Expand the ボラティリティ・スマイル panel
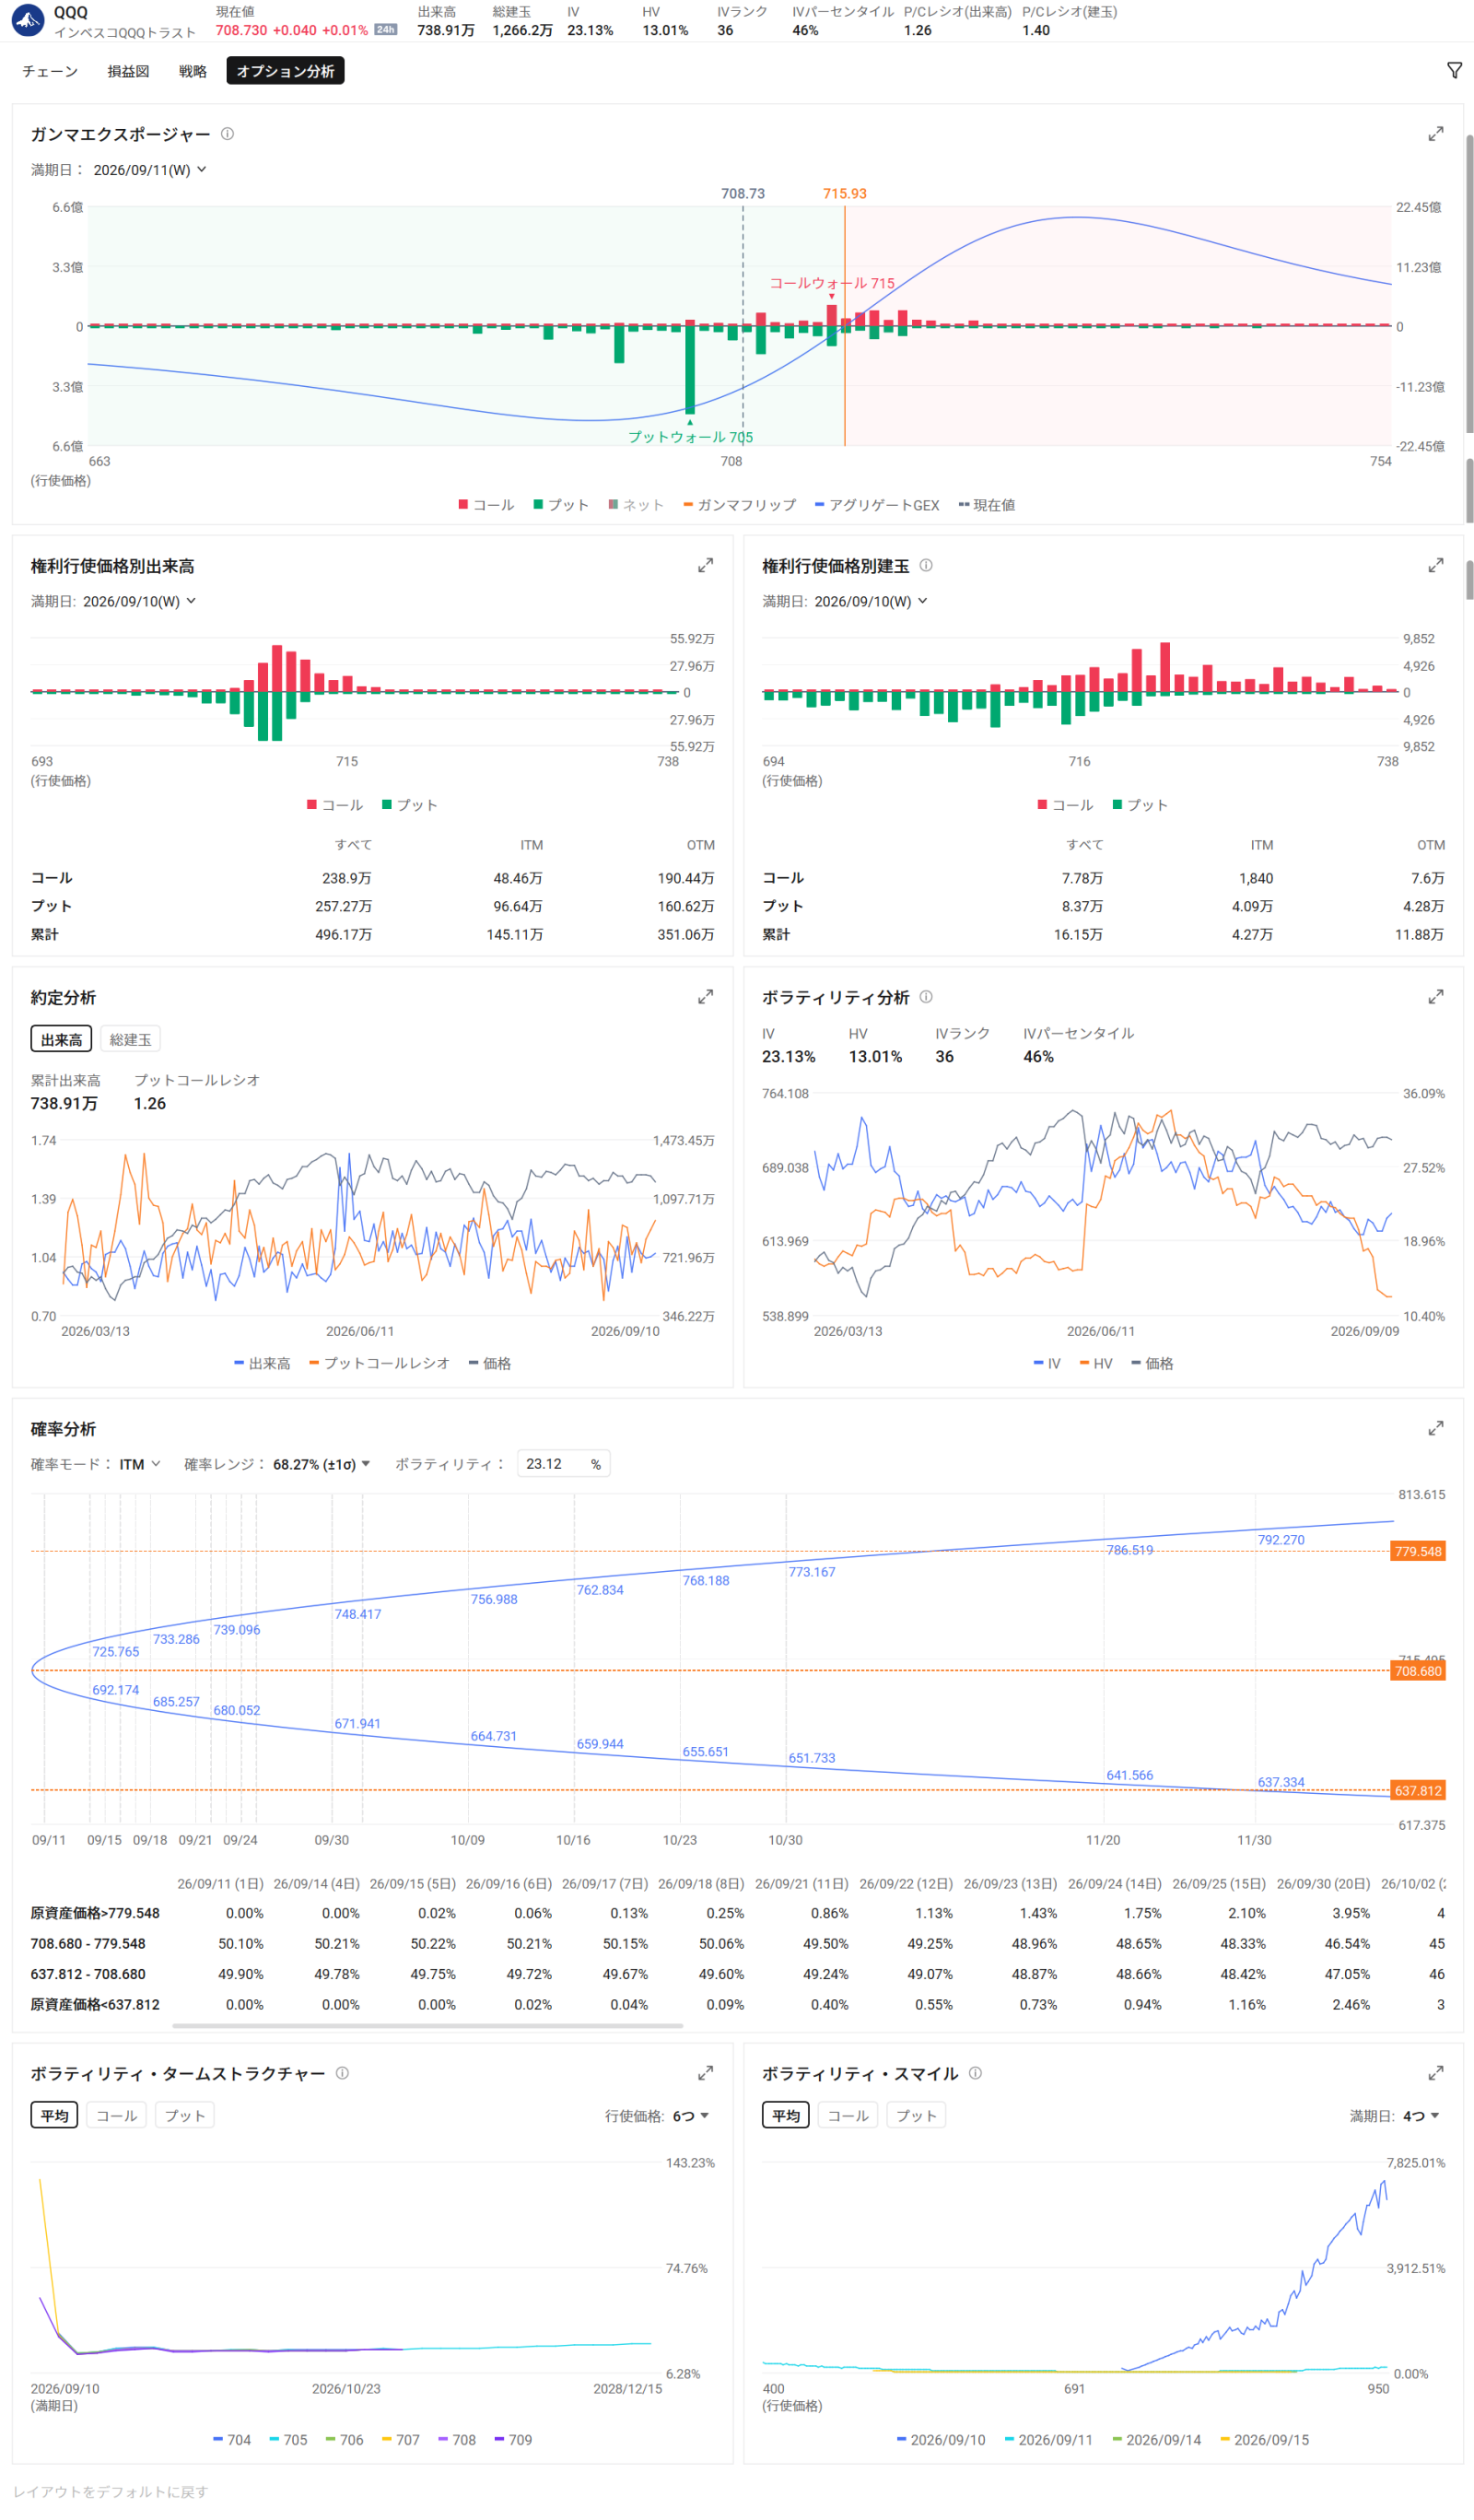This screenshot has height=2520, width=1474. (x=1435, y=2074)
